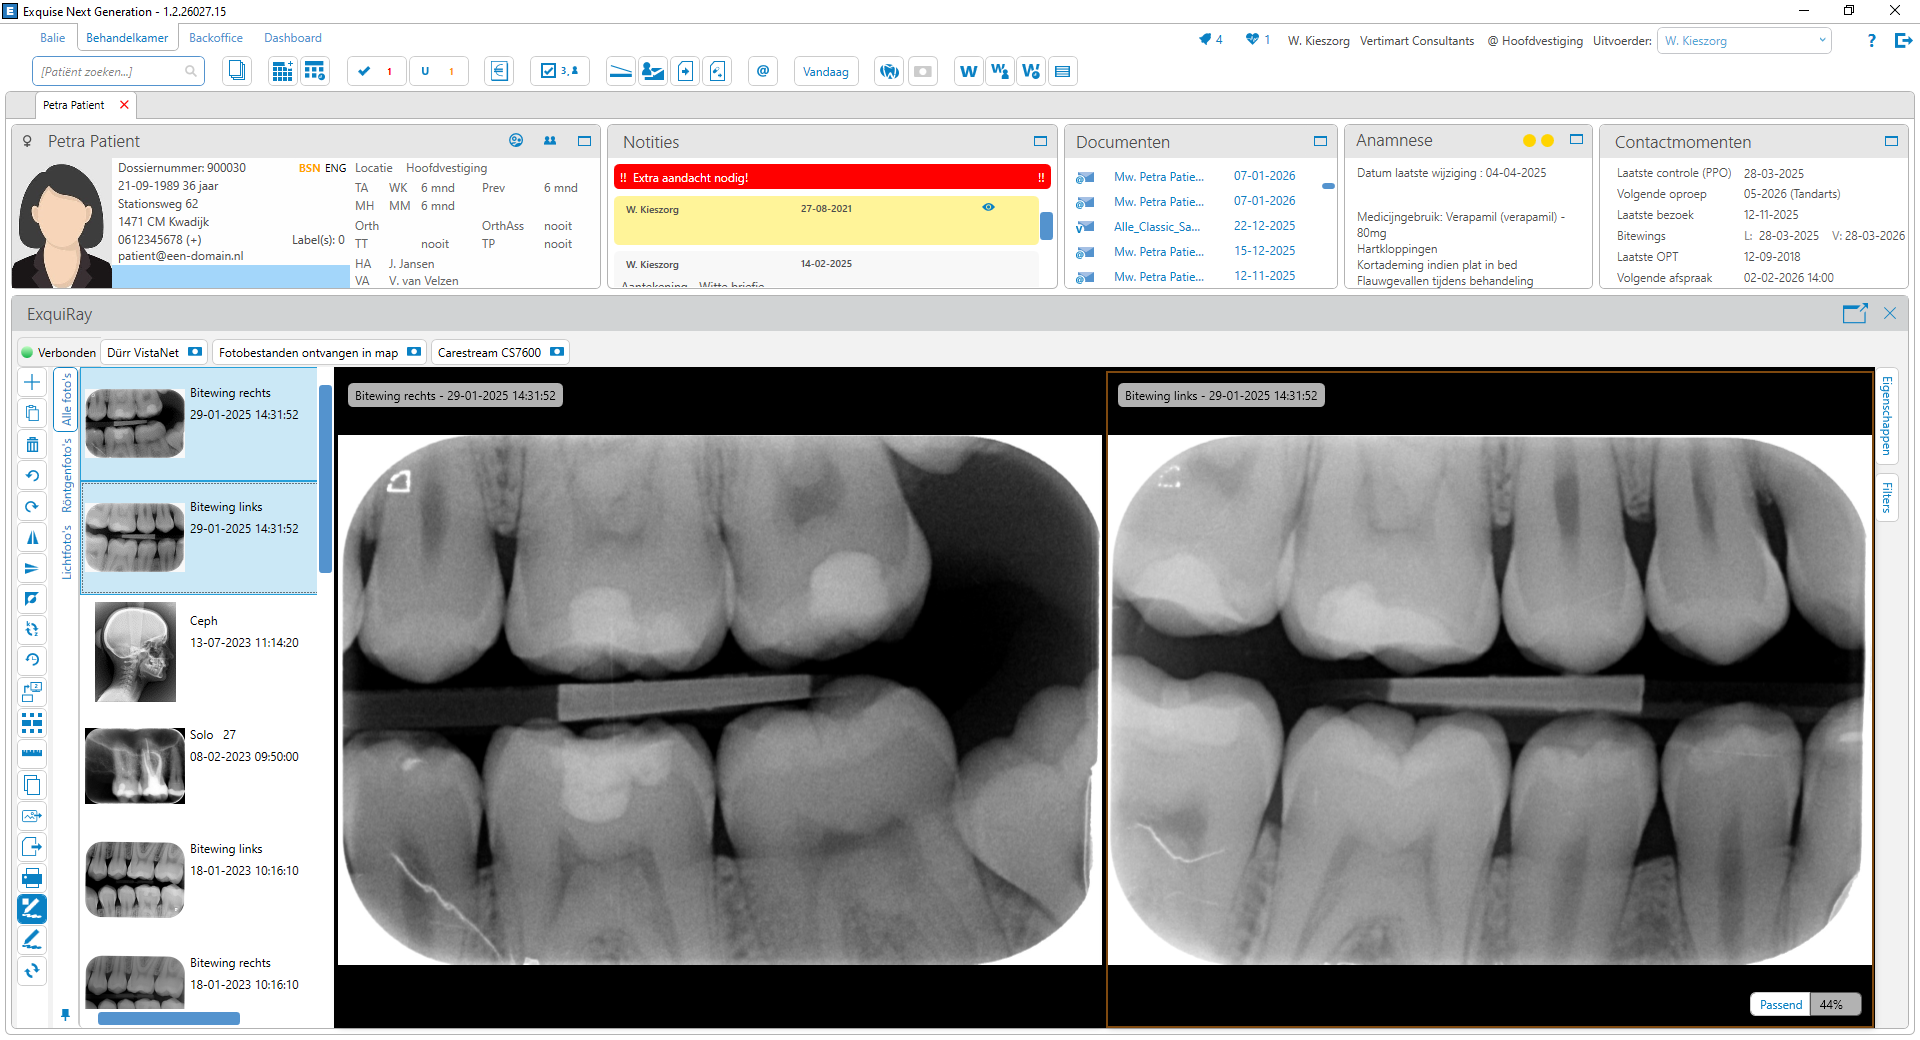Image resolution: width=1920 pixels, height=1040 pixels.
Task: Click the tooth globe icon in toolbar
Action: point(889,71)
